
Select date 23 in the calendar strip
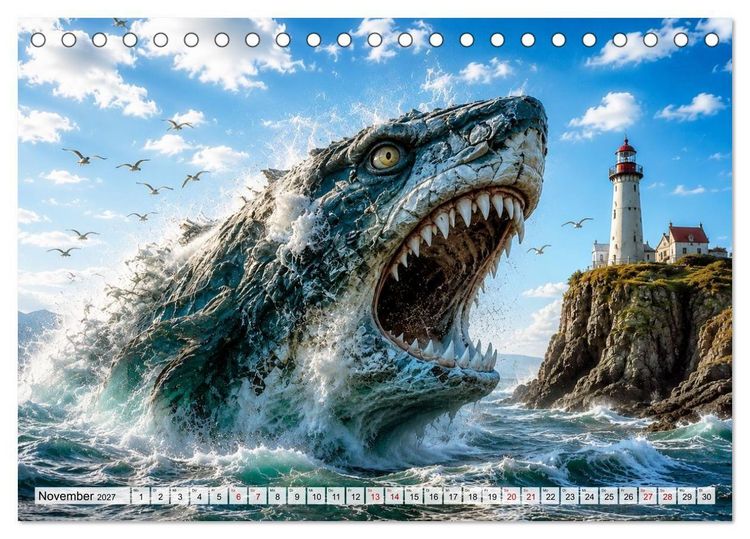570,496
